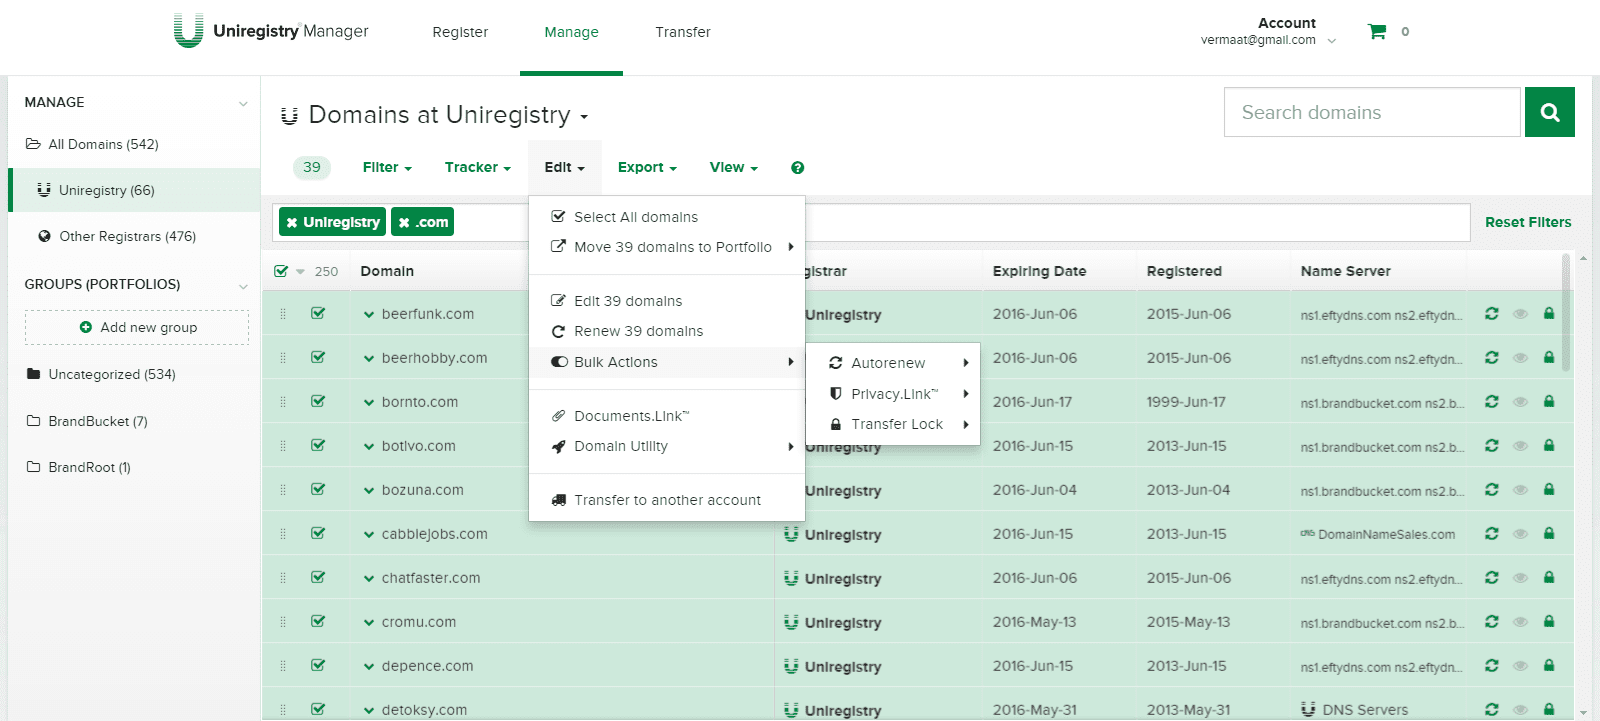Remove the Uniregistry filter tag
The height and width of the screenshot is (721, 1600).
(x=292, y=222)
